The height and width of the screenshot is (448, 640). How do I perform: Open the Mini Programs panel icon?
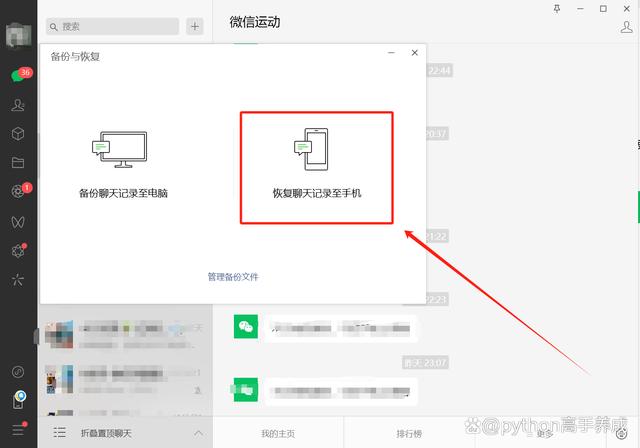click(x=18, y=372)
